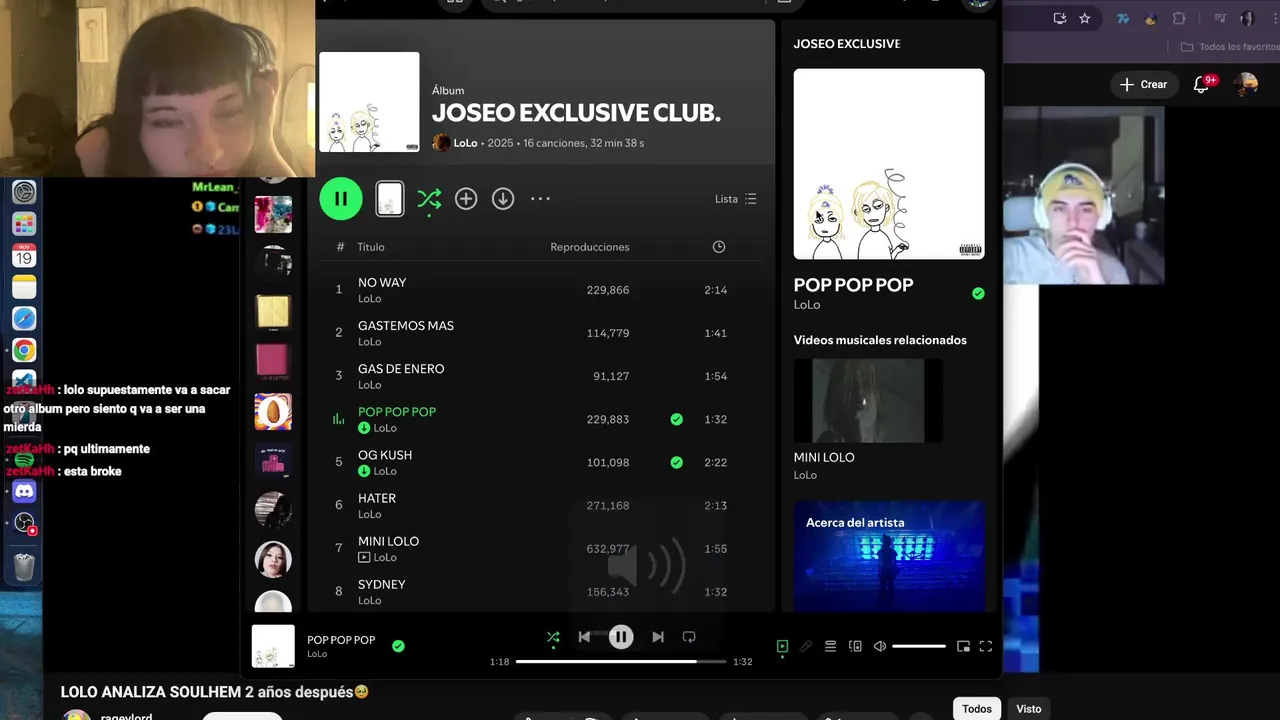The image size is (1280, 720).
Task: Open Trash from the Dock
Action: click(24, 567)
